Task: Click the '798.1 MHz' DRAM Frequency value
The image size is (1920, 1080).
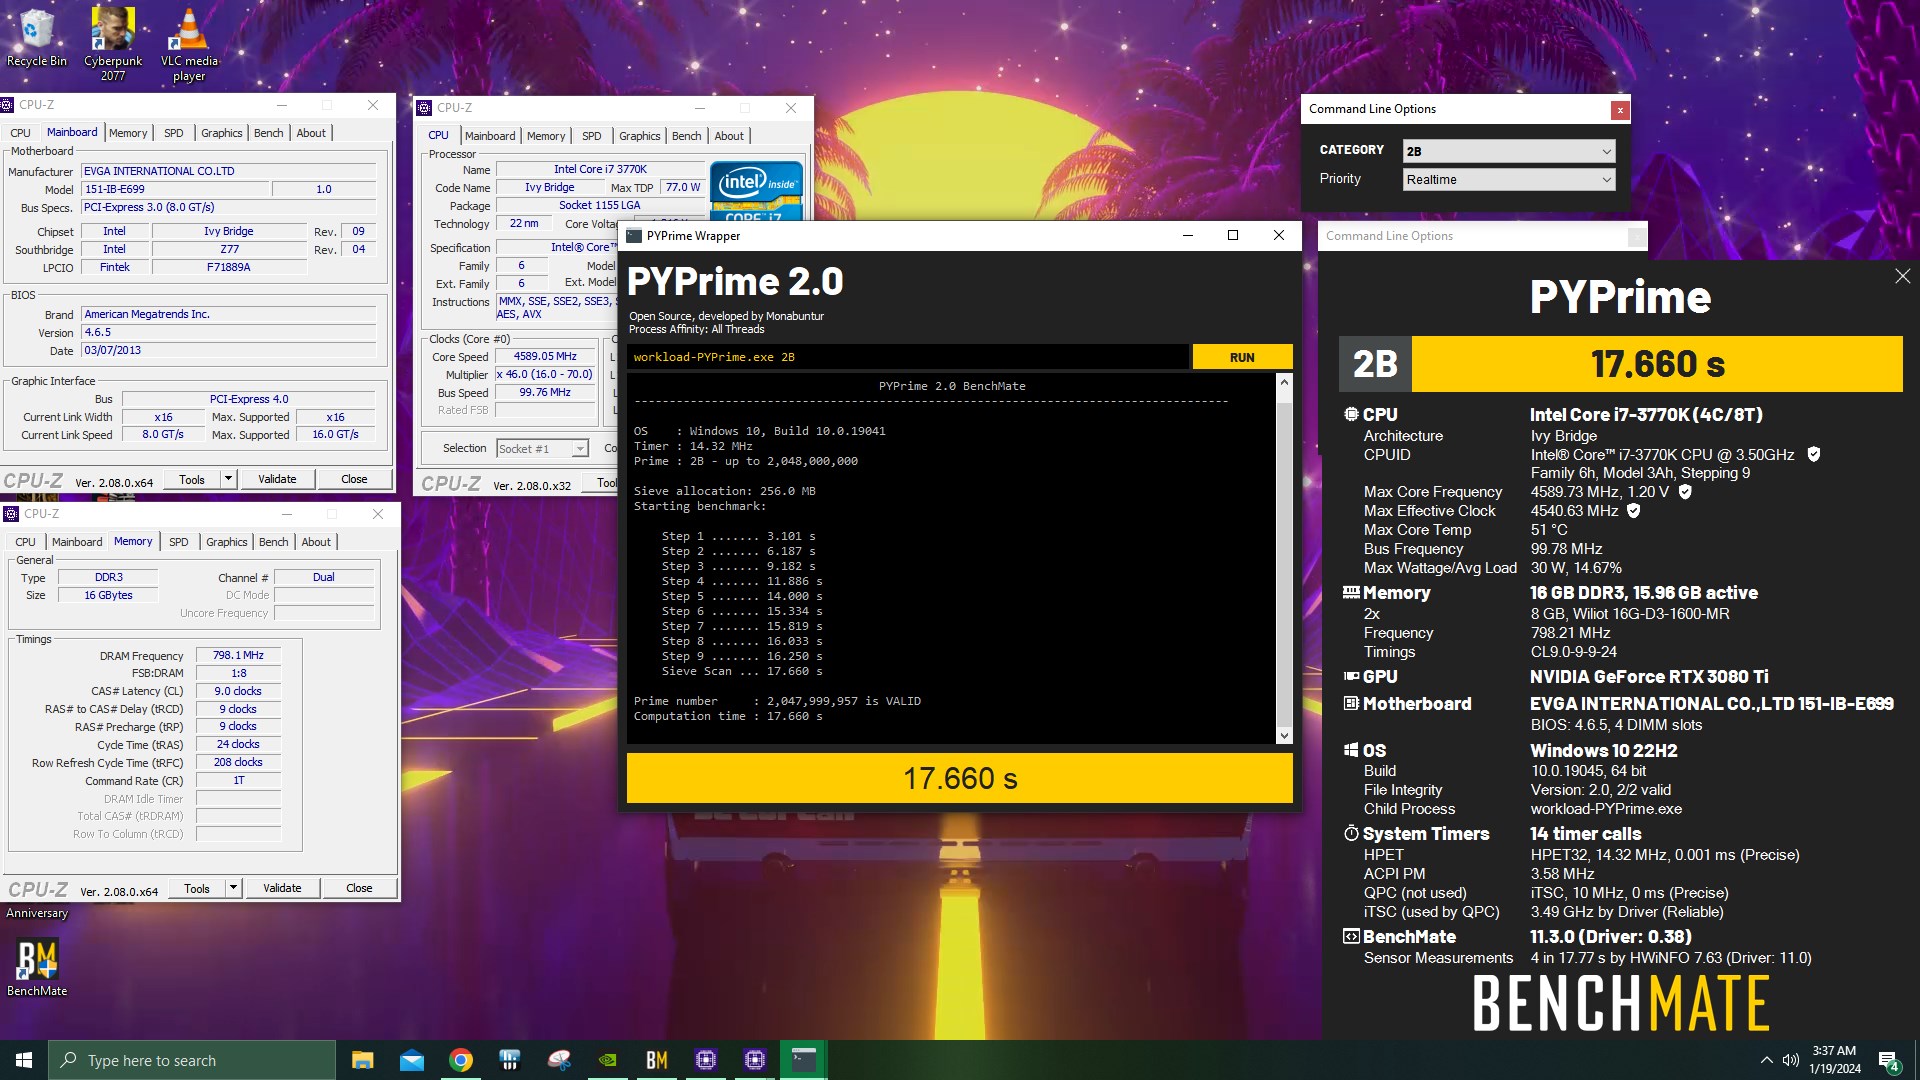Action: pos(238,655)
